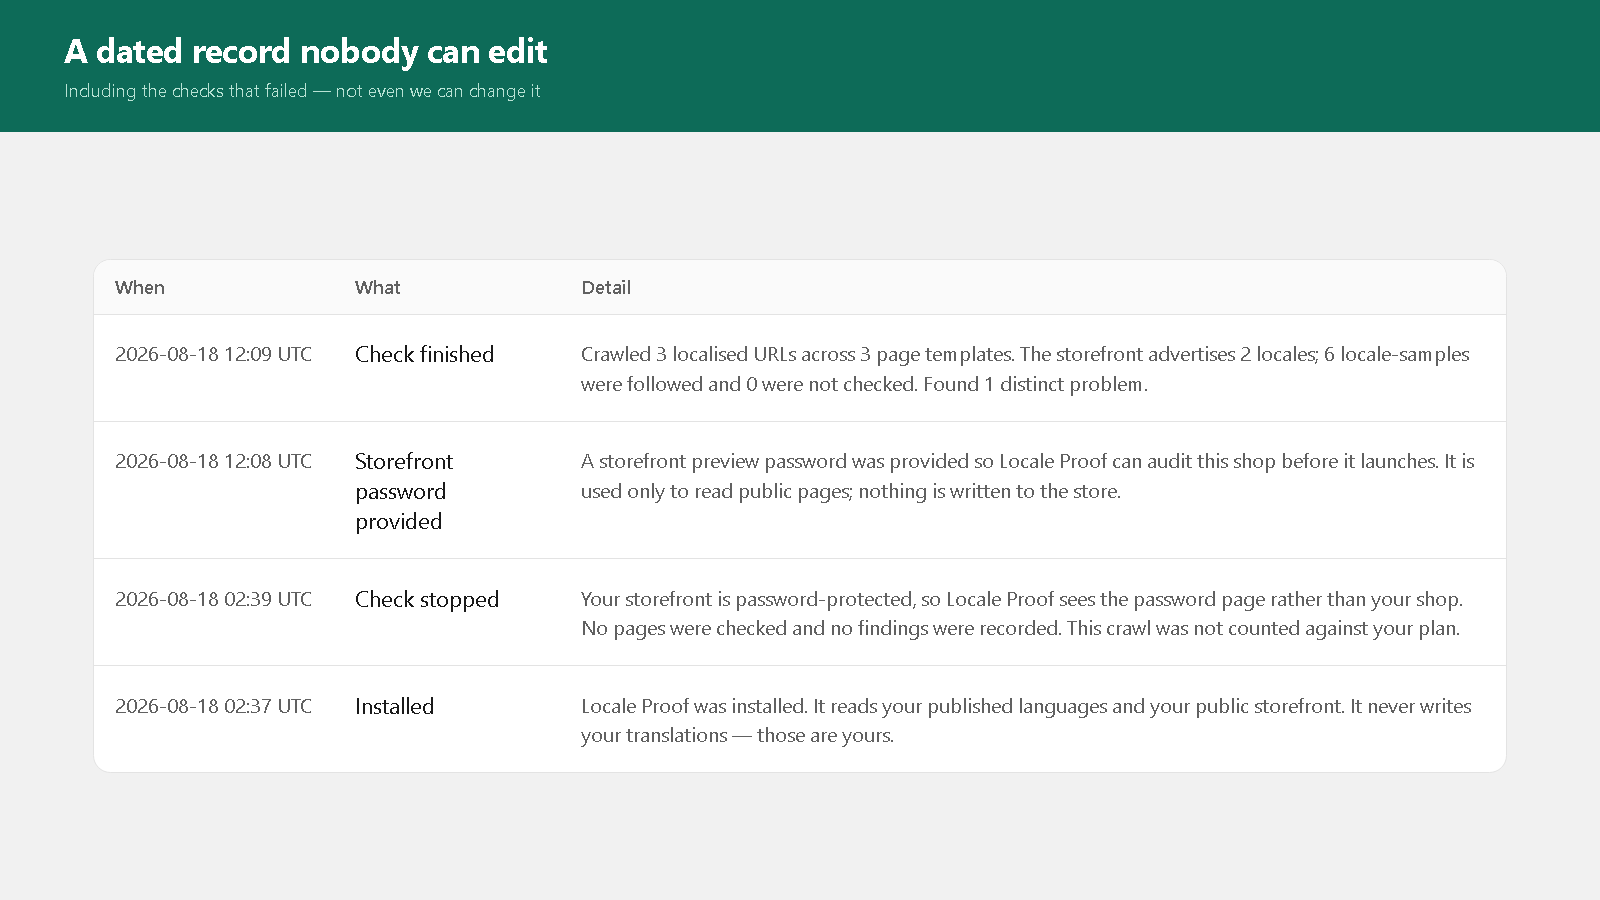The width and height of the screenshot is (1600, 900).
Task: Click the 'Locale Proof was installed' detail text
Action: [1026, 720]
